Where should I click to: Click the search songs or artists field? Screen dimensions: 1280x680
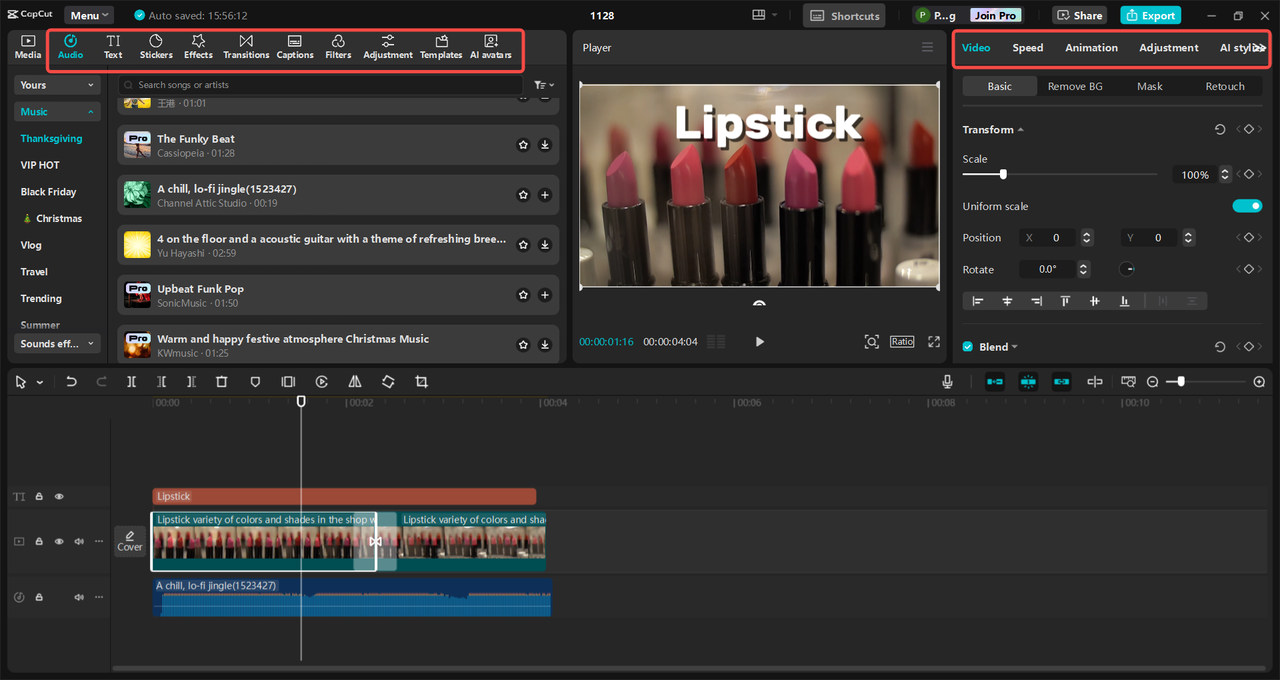[x=320, y=85]
